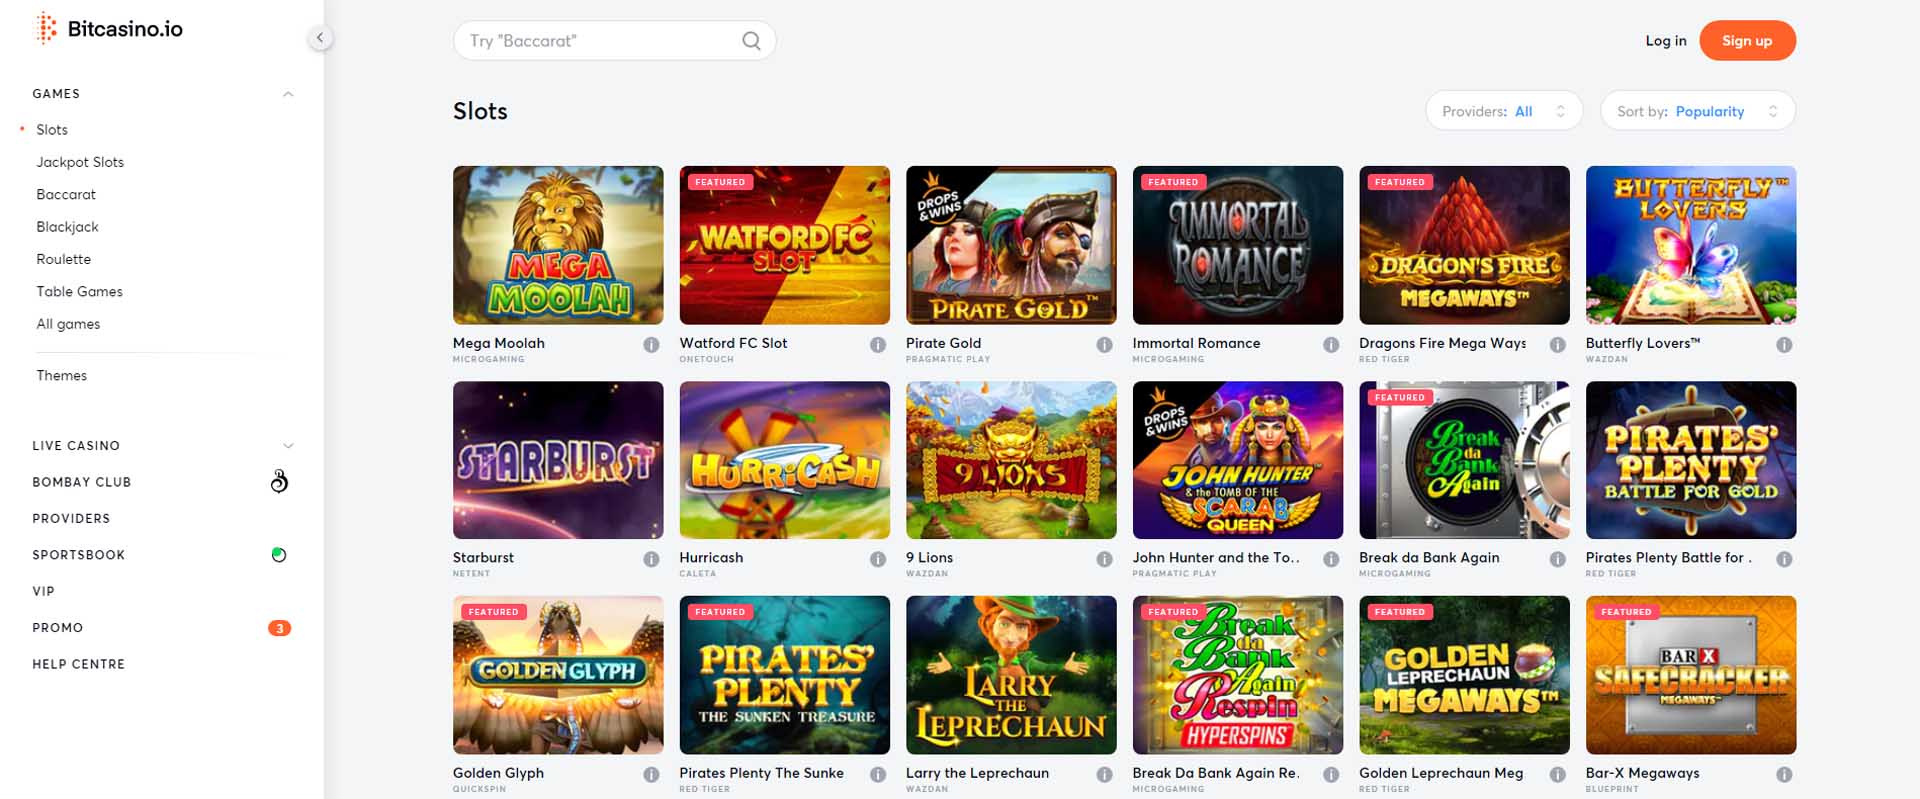Screen dimensions: 1920x799
Task: Open the Promo page
Action: coord(57,628)
